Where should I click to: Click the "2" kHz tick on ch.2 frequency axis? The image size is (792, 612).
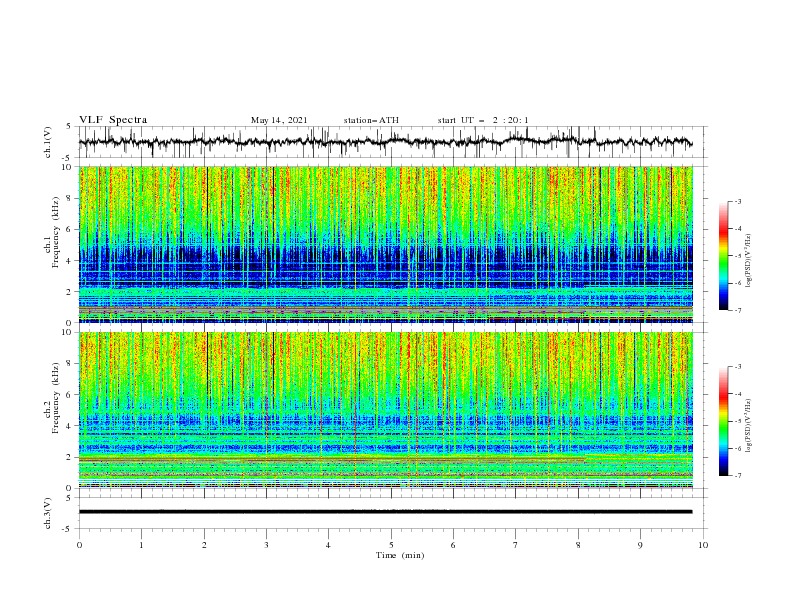[71, 457]
